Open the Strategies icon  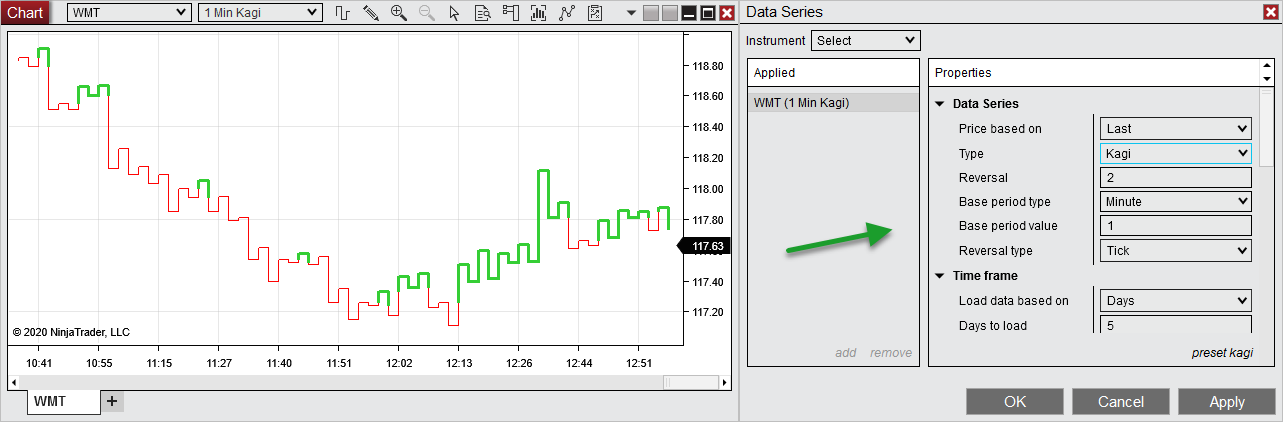click(x=567, y=13)
